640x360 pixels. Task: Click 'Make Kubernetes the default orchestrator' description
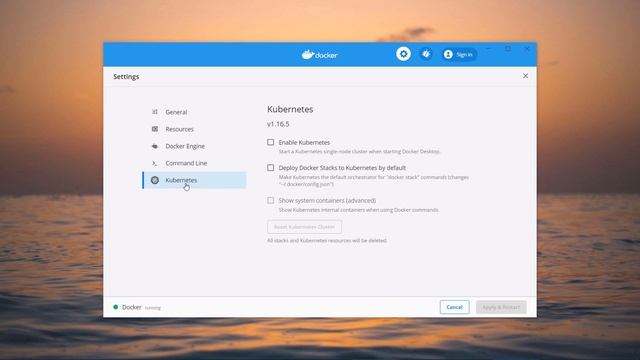click(374, 181)
